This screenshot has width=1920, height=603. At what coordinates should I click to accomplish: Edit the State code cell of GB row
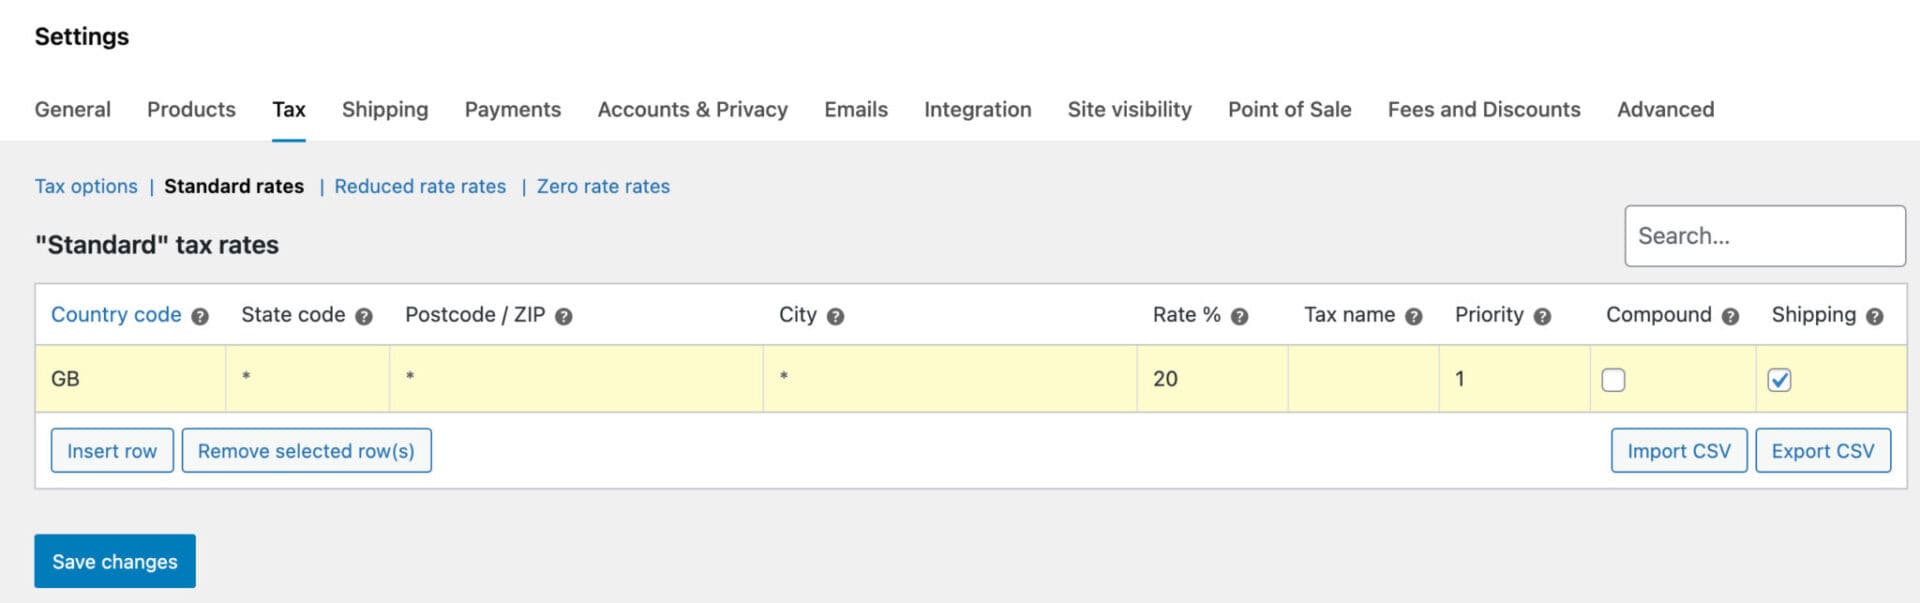[x=308, y=379]
